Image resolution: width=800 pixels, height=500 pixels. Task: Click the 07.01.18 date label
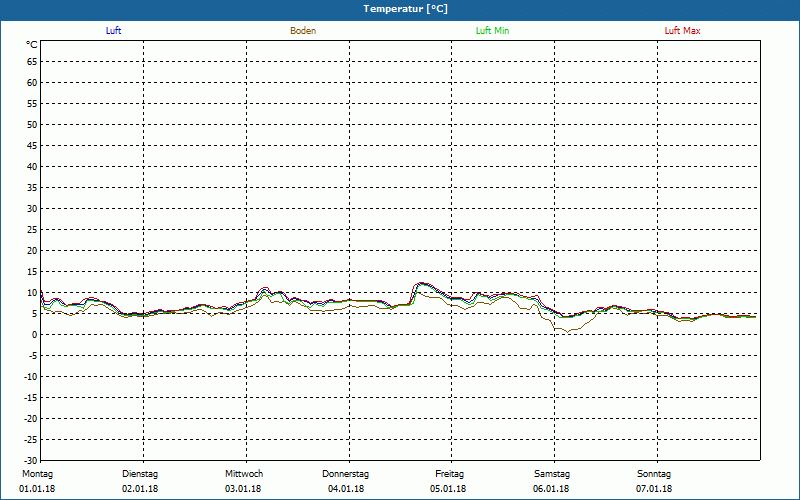tap(654, 489)
